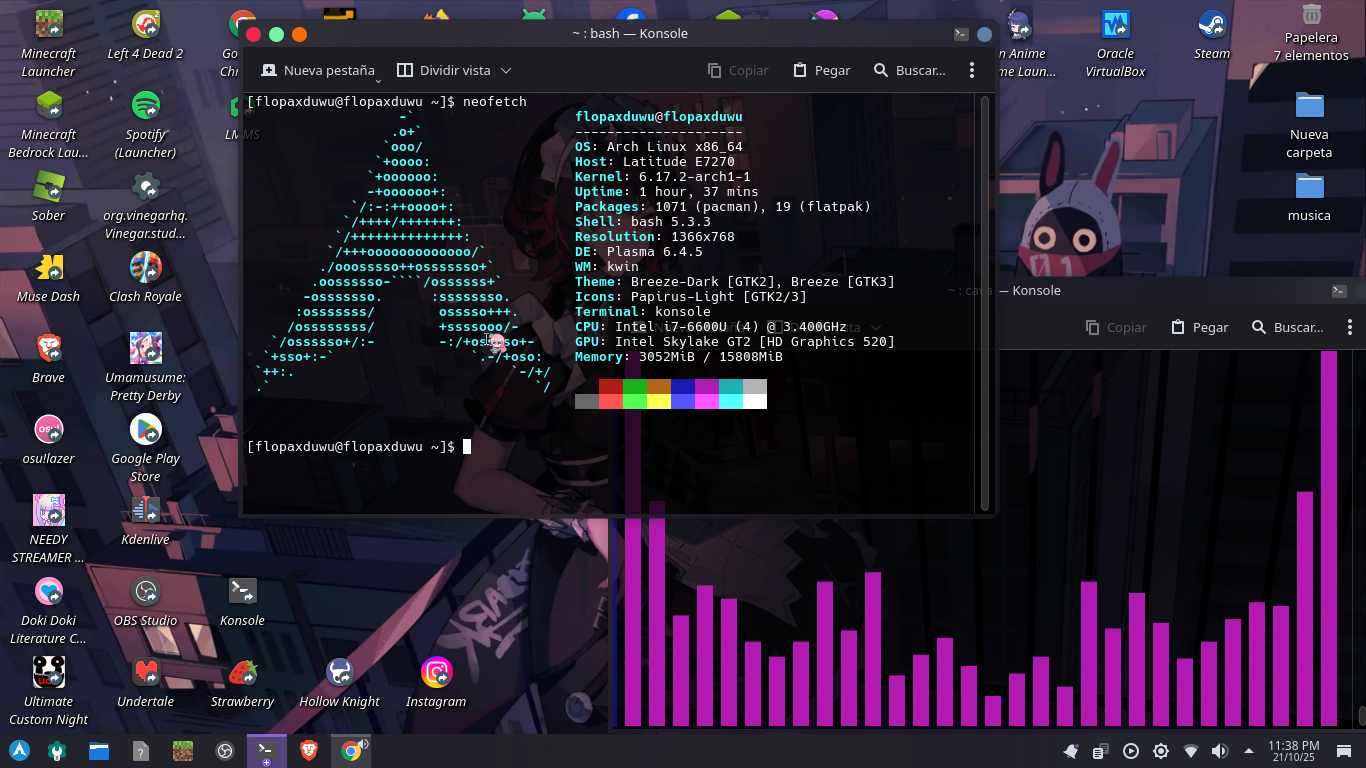Click Buscar... in the cava Konsole toolbar
The image size is (1366, 768).
pos(1287,328)
